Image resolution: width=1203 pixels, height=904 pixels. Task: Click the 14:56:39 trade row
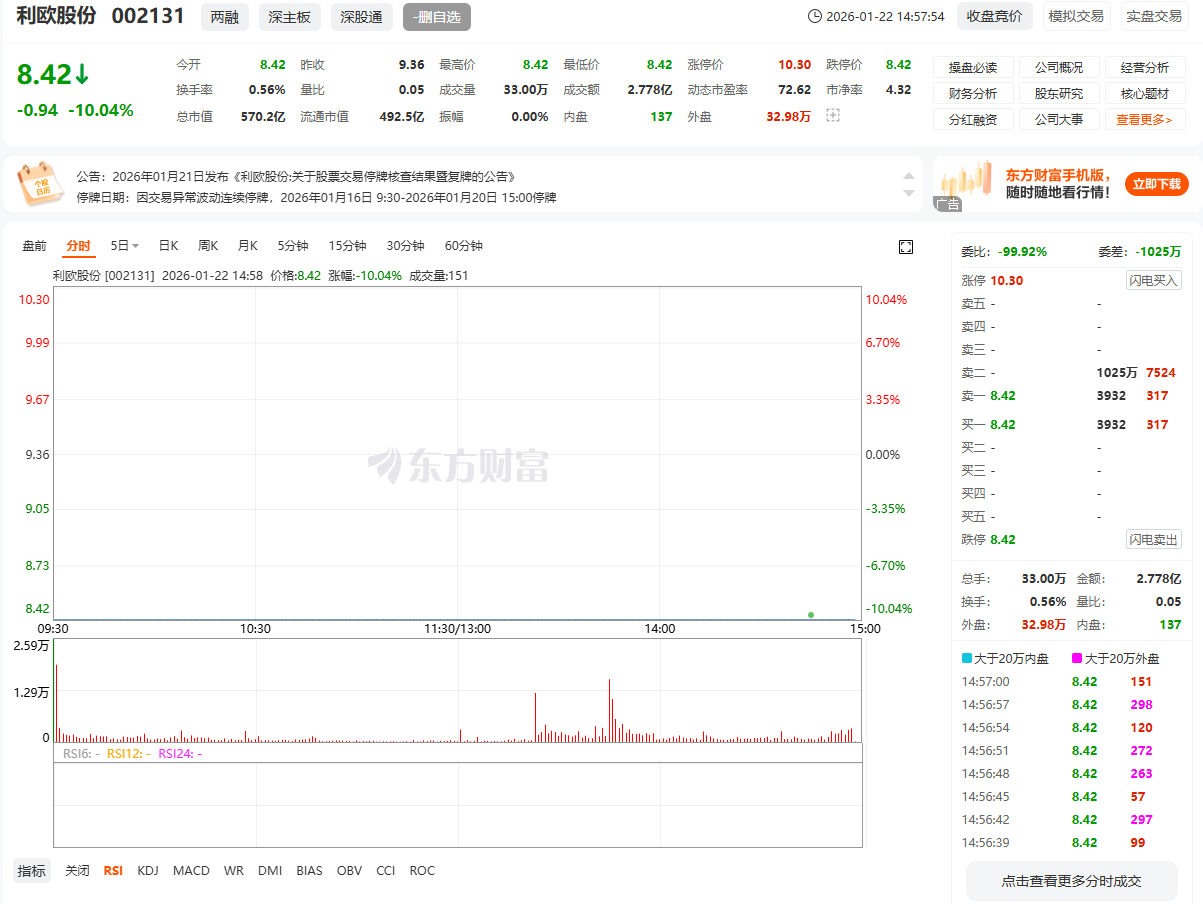pos(1071,843)
